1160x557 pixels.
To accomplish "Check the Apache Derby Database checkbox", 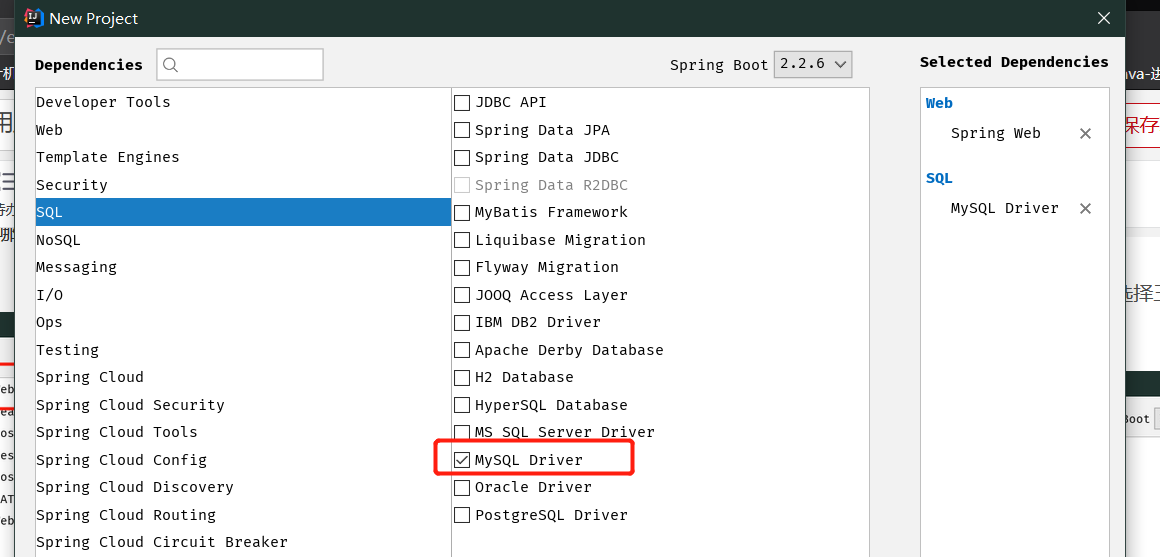I will 462,350.
